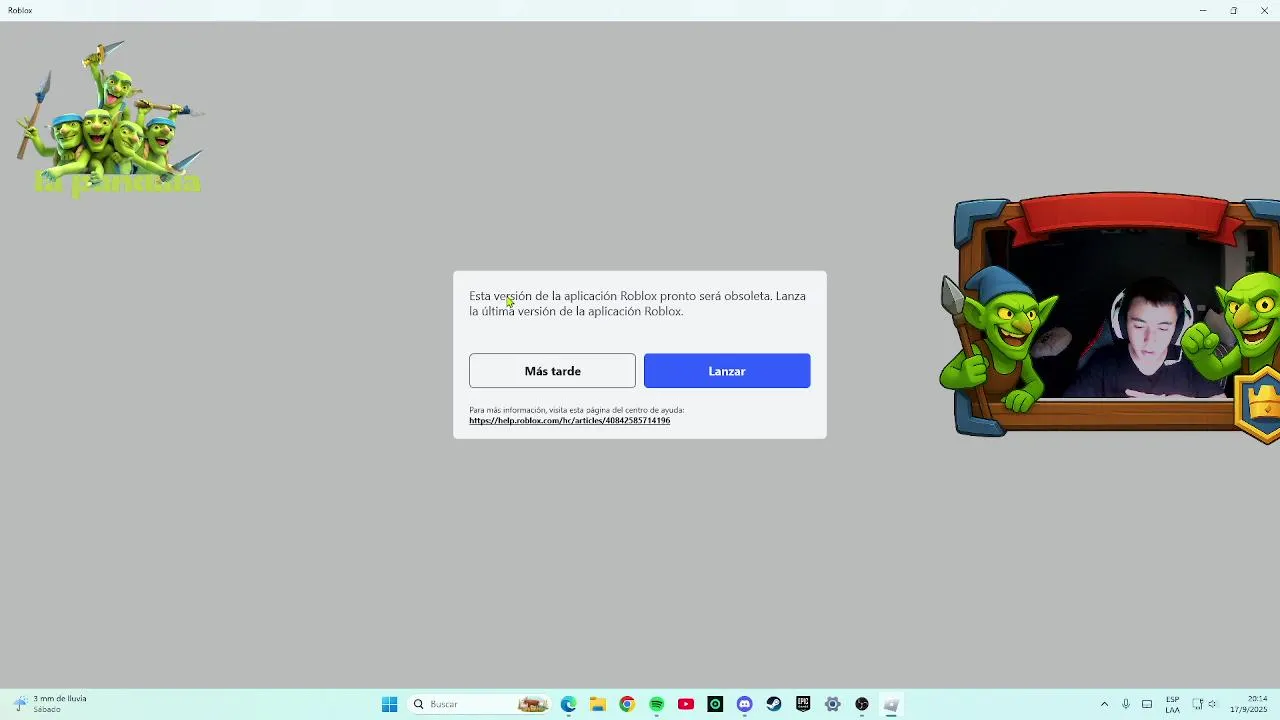Open Google Chrome from the taskbar
The image size is (1280, 720).
click(627, 704)
